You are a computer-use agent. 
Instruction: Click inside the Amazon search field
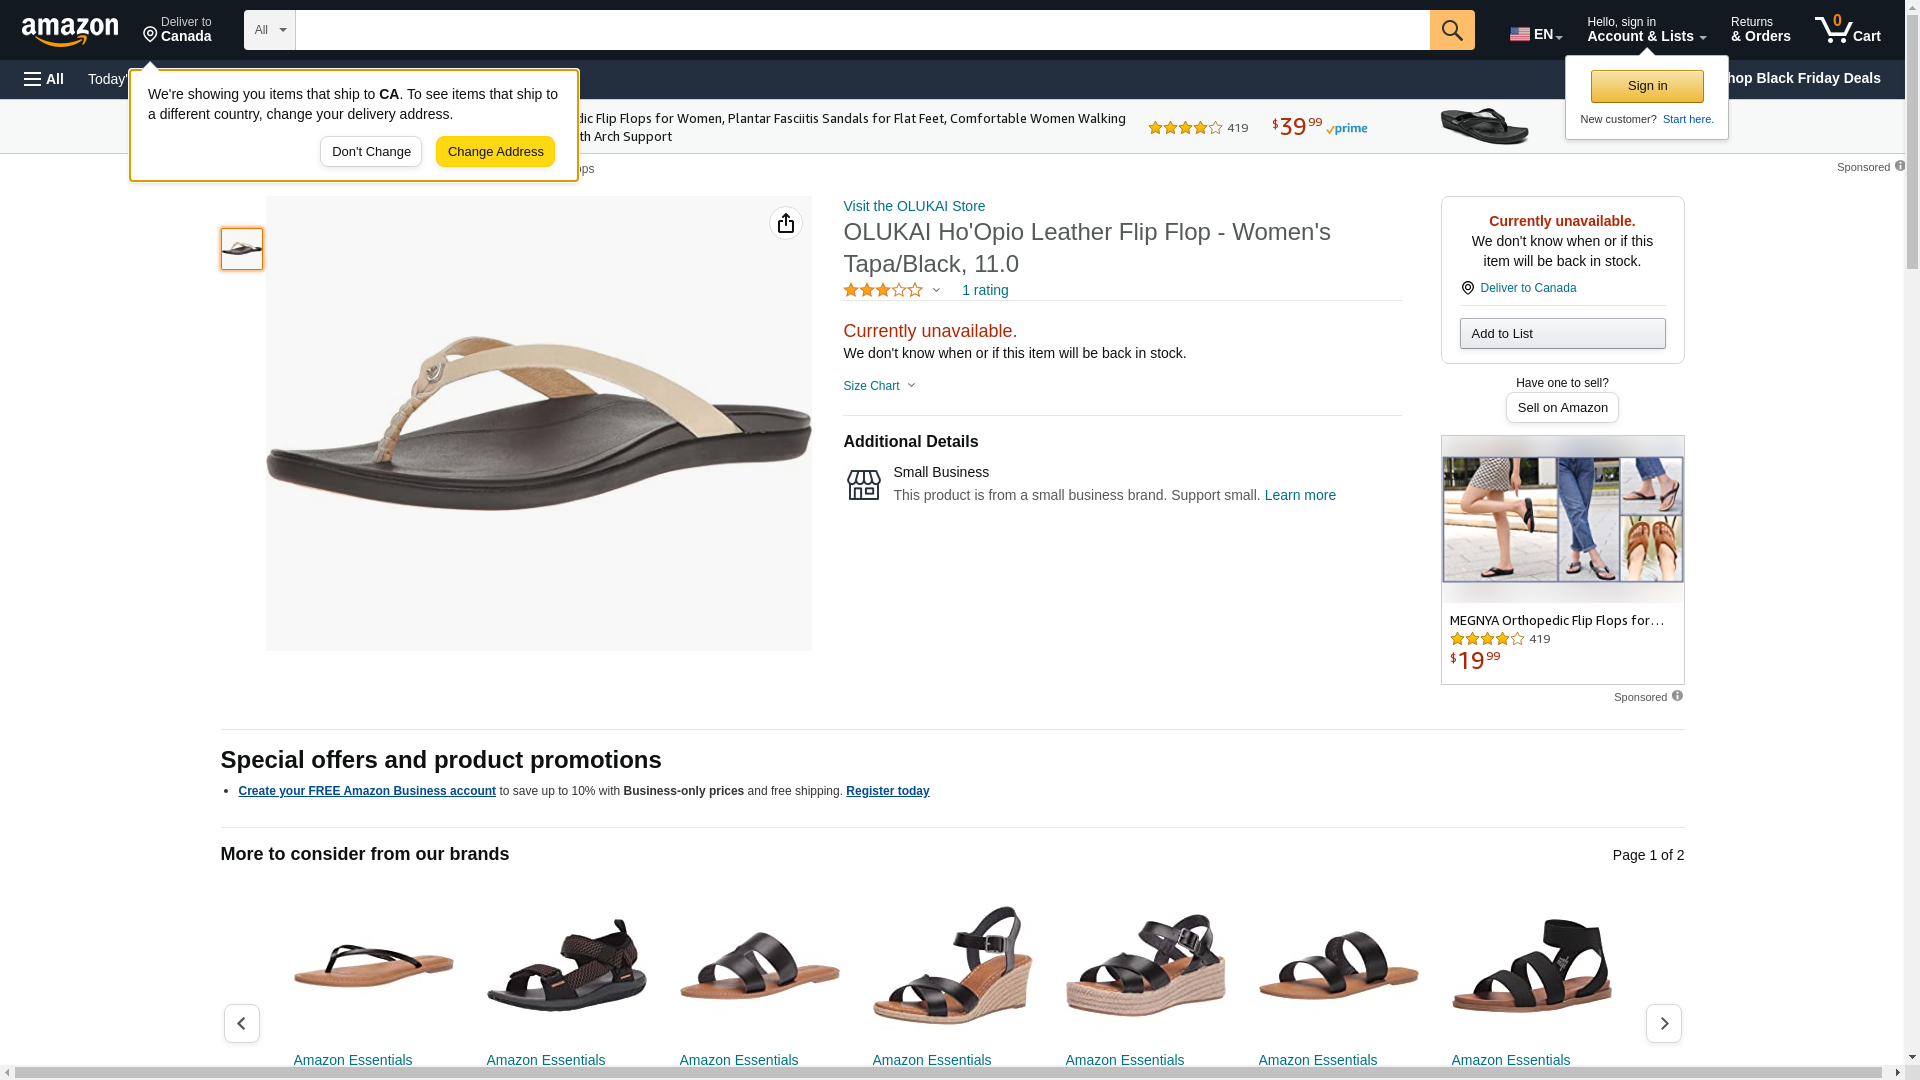(862, 30)
